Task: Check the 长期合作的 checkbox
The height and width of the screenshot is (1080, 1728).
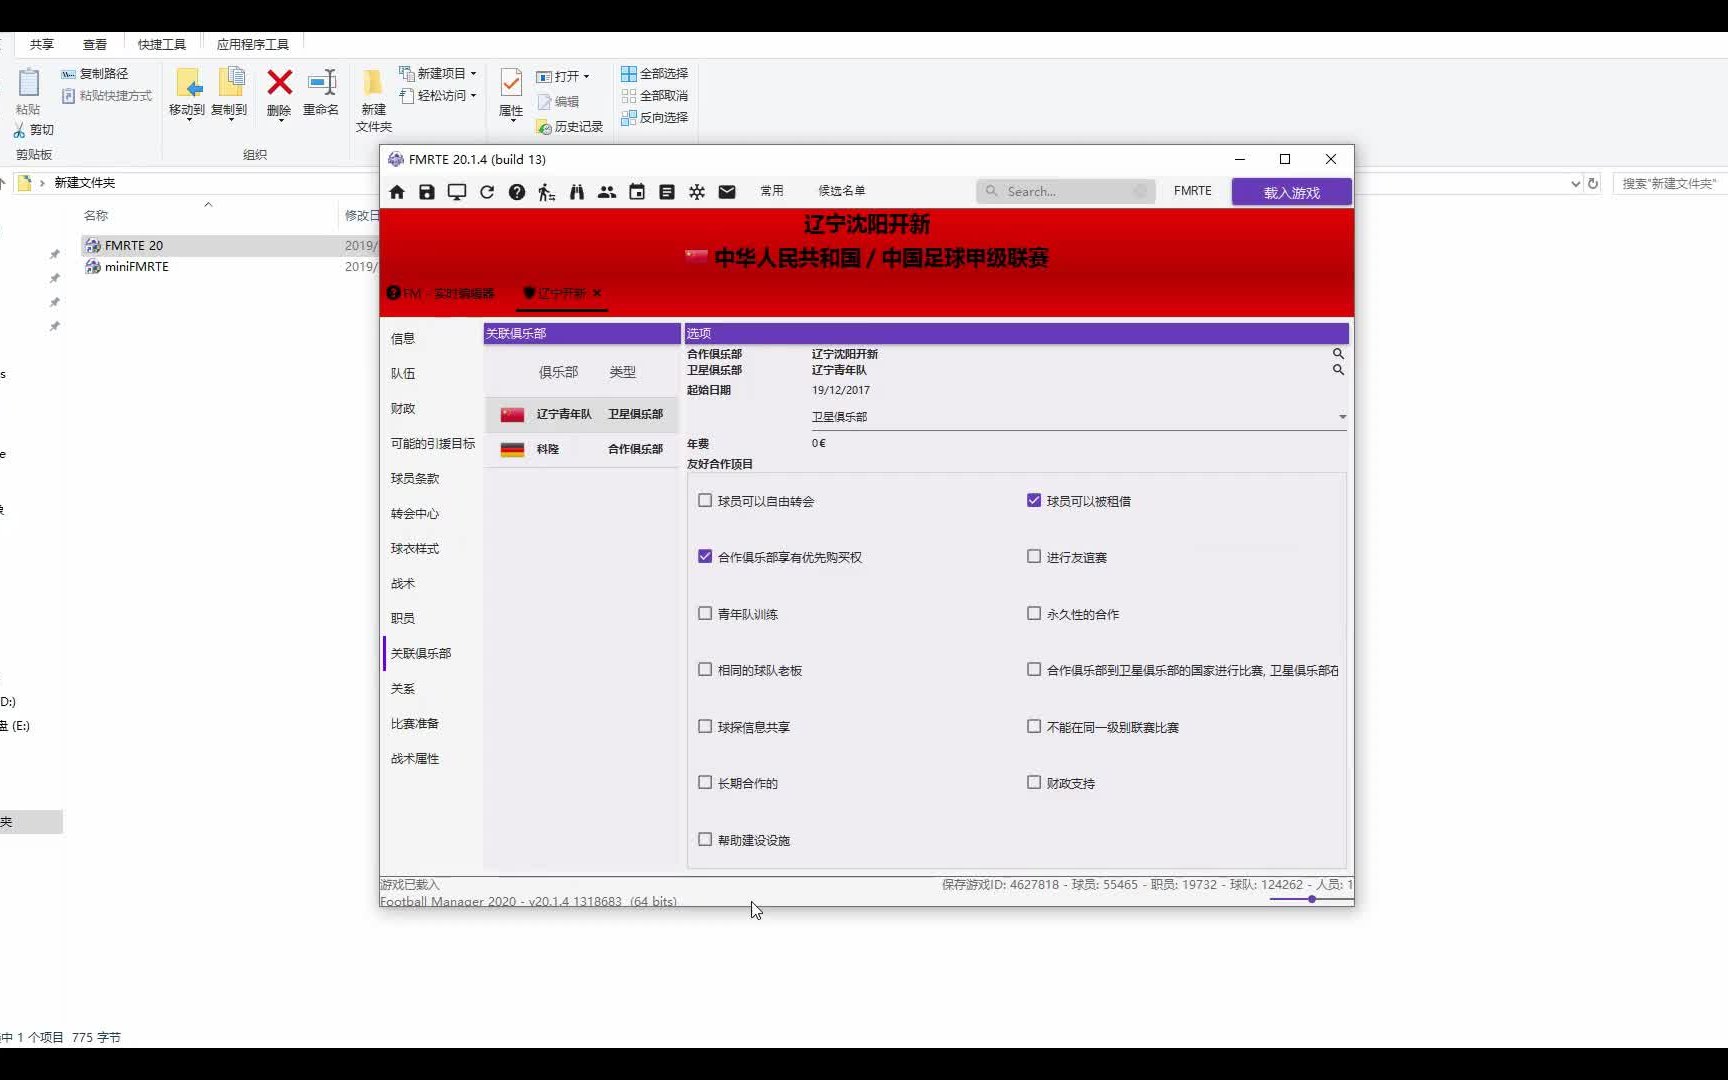Action: click(705, 782)
